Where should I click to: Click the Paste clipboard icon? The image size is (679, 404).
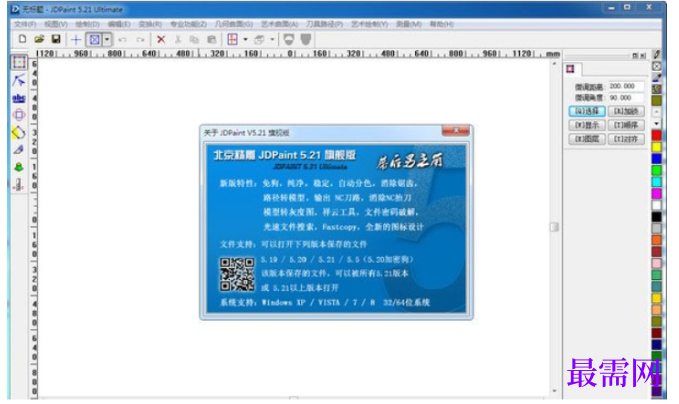pyautogui.click(x=211, y=40)
